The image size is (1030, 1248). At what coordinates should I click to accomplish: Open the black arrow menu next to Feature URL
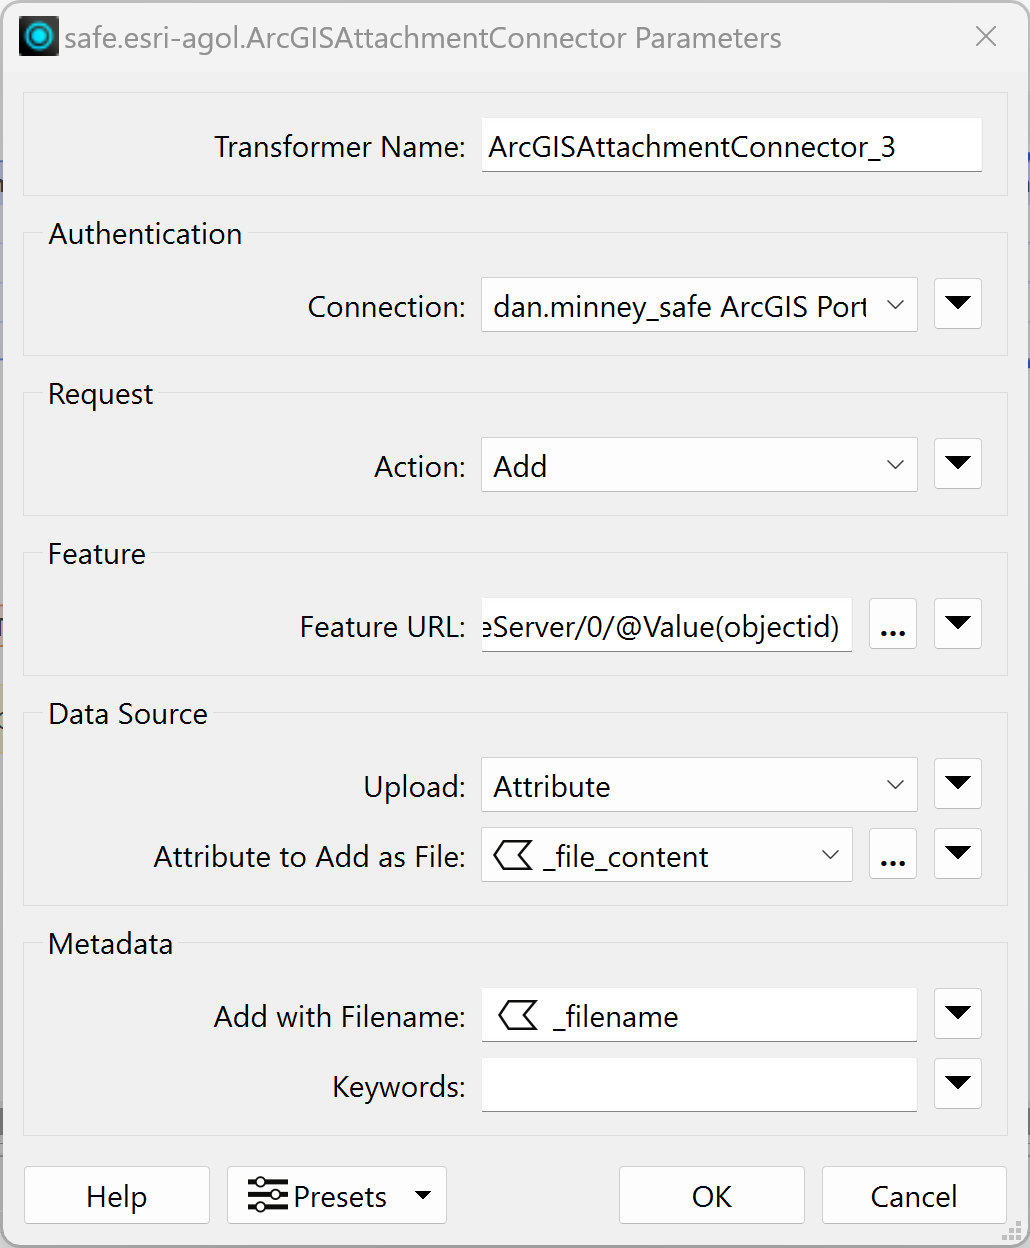click(x=958, y=624)
